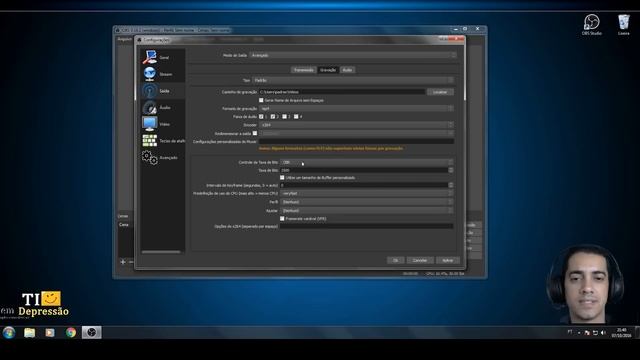Click the Localizar browse button

440,92
